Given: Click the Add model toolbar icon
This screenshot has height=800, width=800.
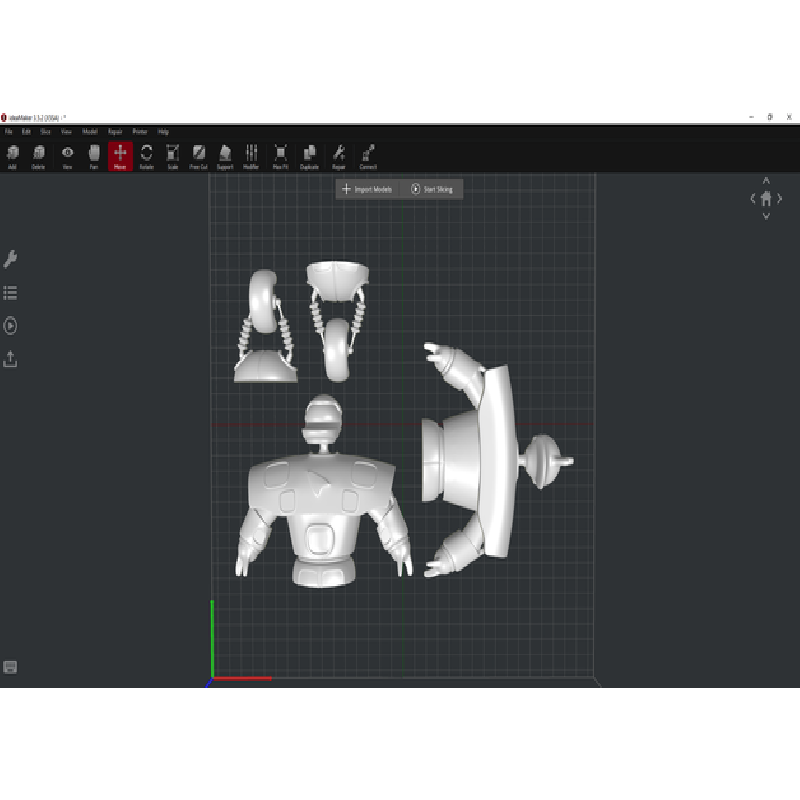Looking at the screenshot, I should click(13, 155).
